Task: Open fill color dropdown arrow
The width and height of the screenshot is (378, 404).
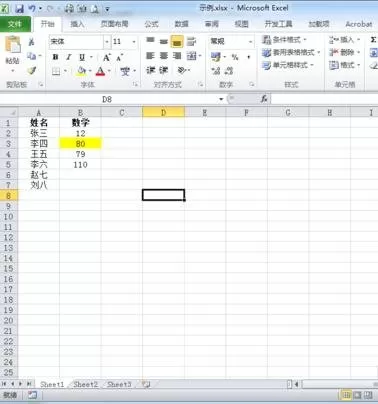Action: coord(90,71)
